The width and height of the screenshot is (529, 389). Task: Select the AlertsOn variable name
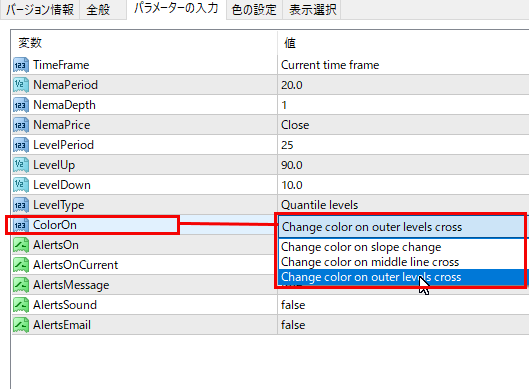[56, 245]
